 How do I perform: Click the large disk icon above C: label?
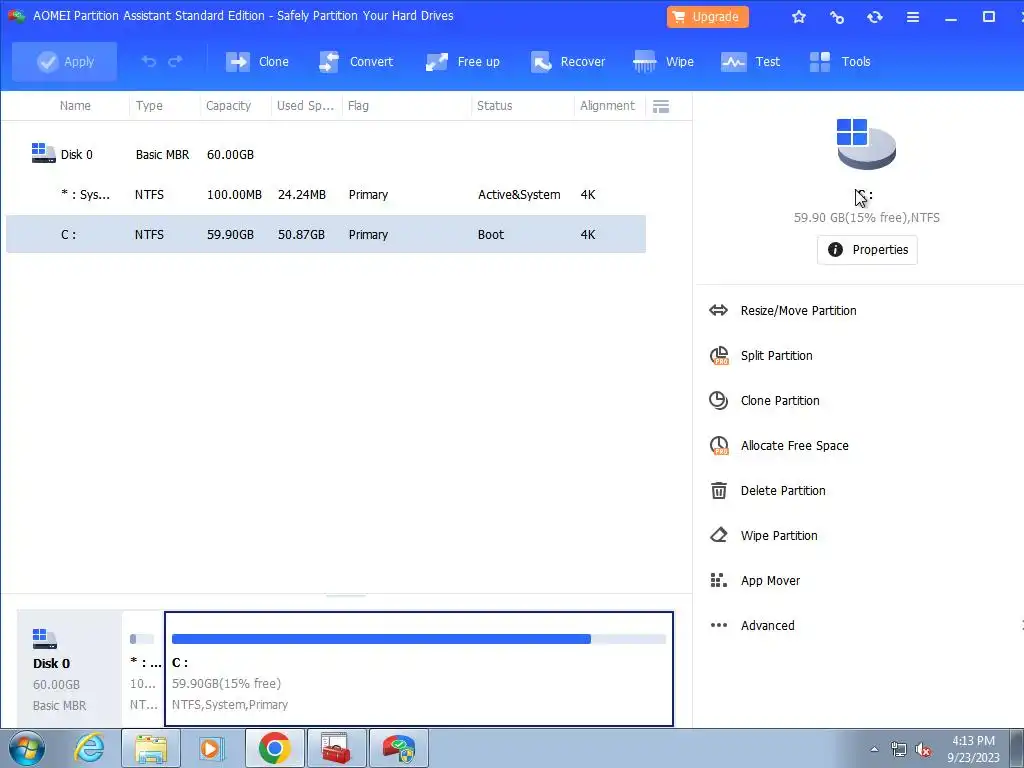(x=866, y=144)
